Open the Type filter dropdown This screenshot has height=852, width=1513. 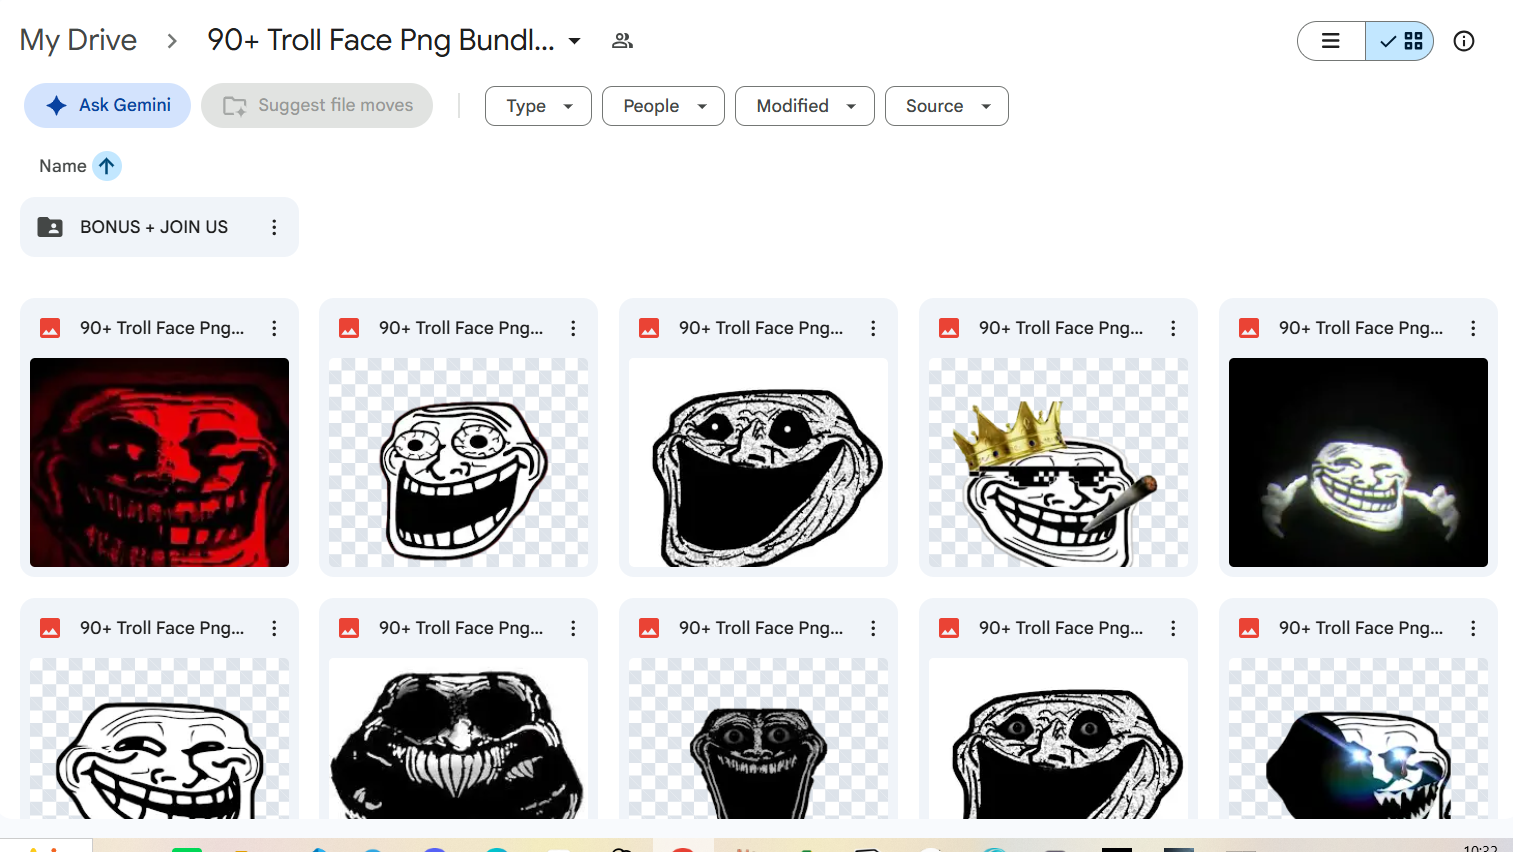tap(538, 106)
